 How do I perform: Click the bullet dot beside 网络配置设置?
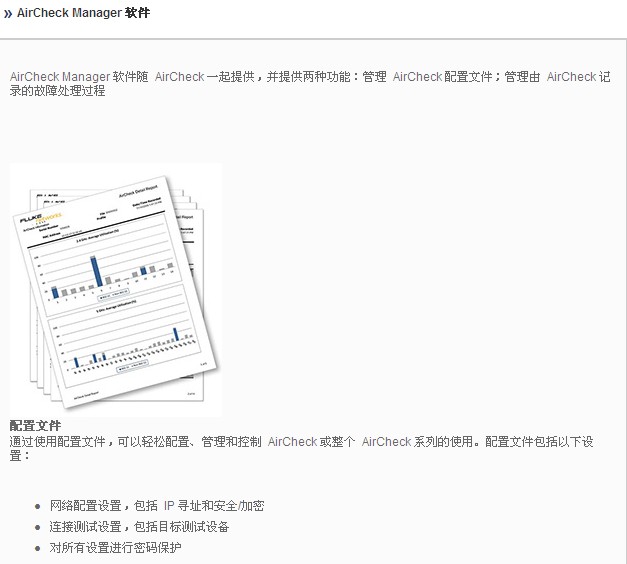[x=37, y=507]
